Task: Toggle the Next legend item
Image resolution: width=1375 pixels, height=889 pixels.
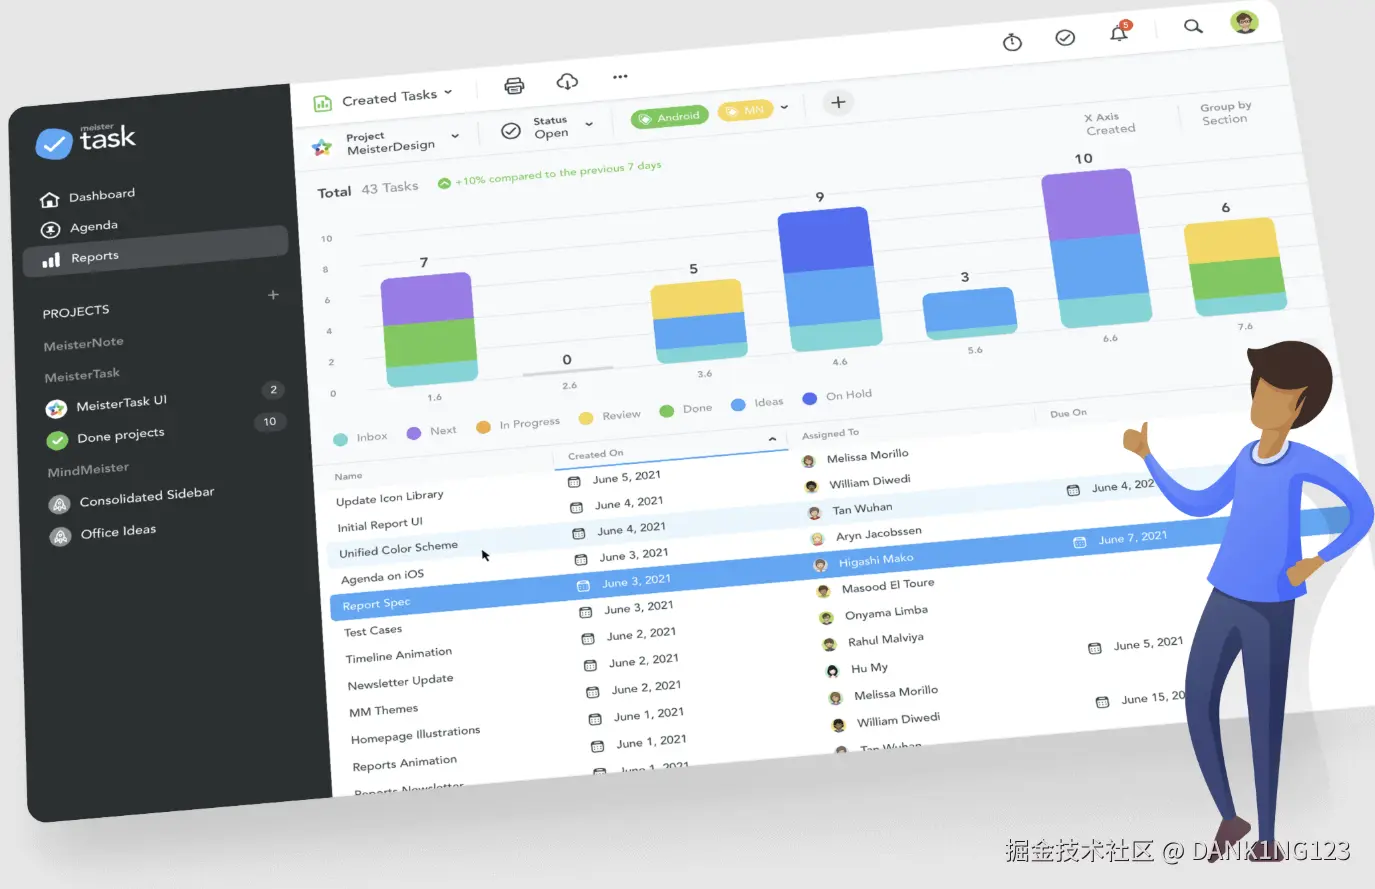Action: pos(432,431)
